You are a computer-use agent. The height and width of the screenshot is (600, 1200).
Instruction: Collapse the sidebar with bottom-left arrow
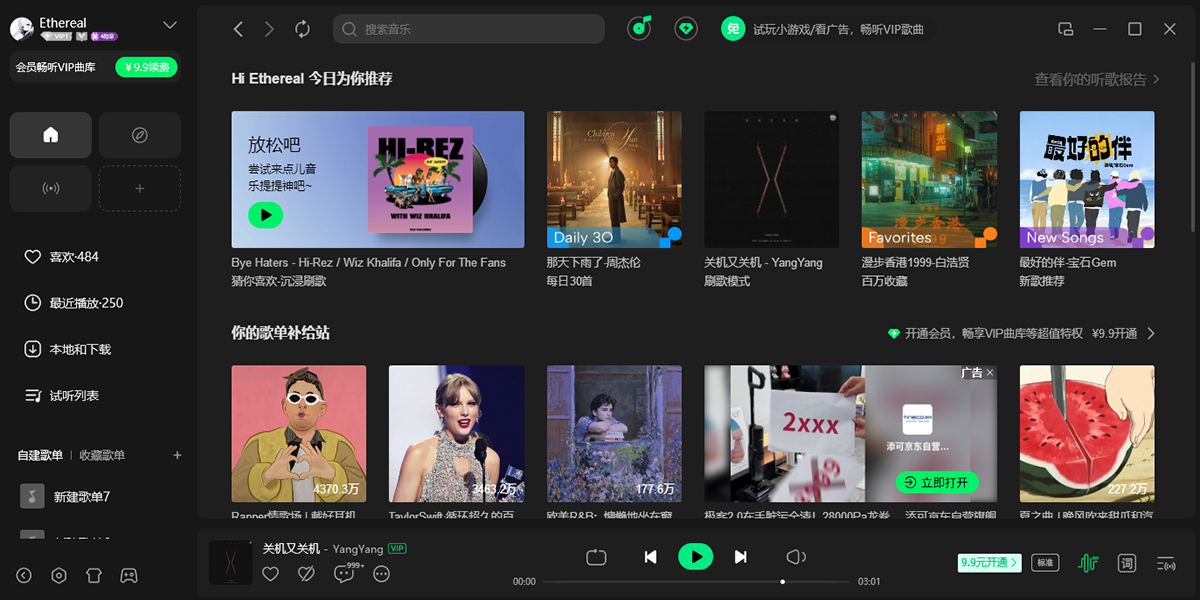pos(24,575)
